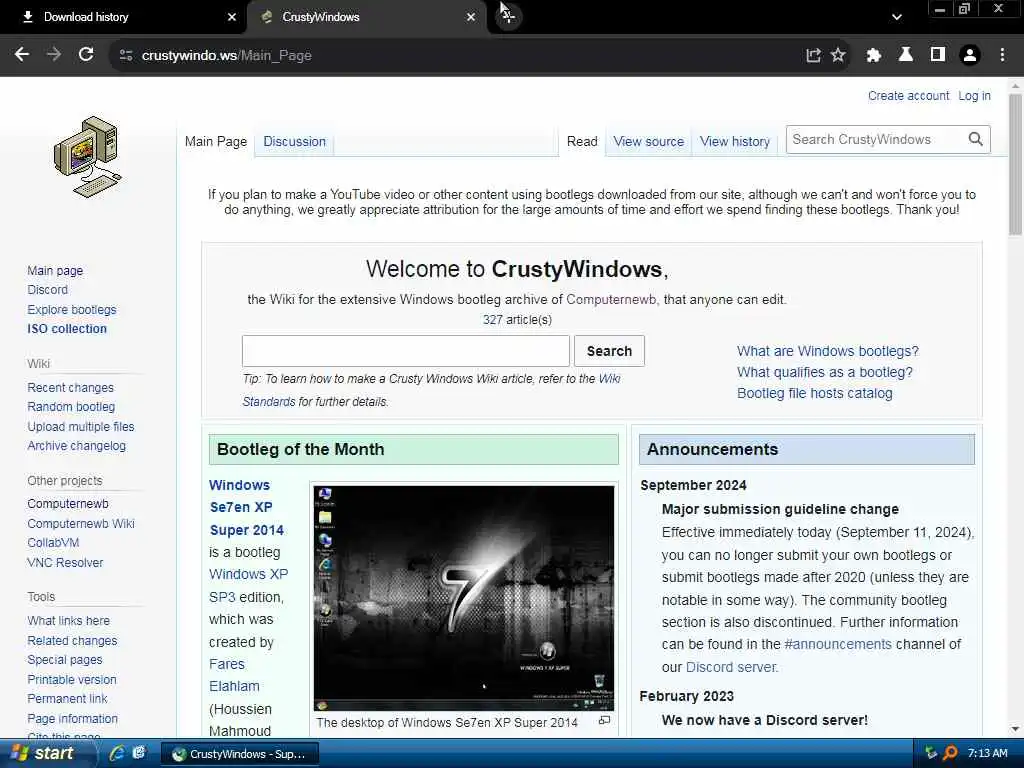The width and height of the screenshot is (1024, 768).
Task: Click the Se7en XP desktop screenshot thumbnail
Action: [464, 598]
